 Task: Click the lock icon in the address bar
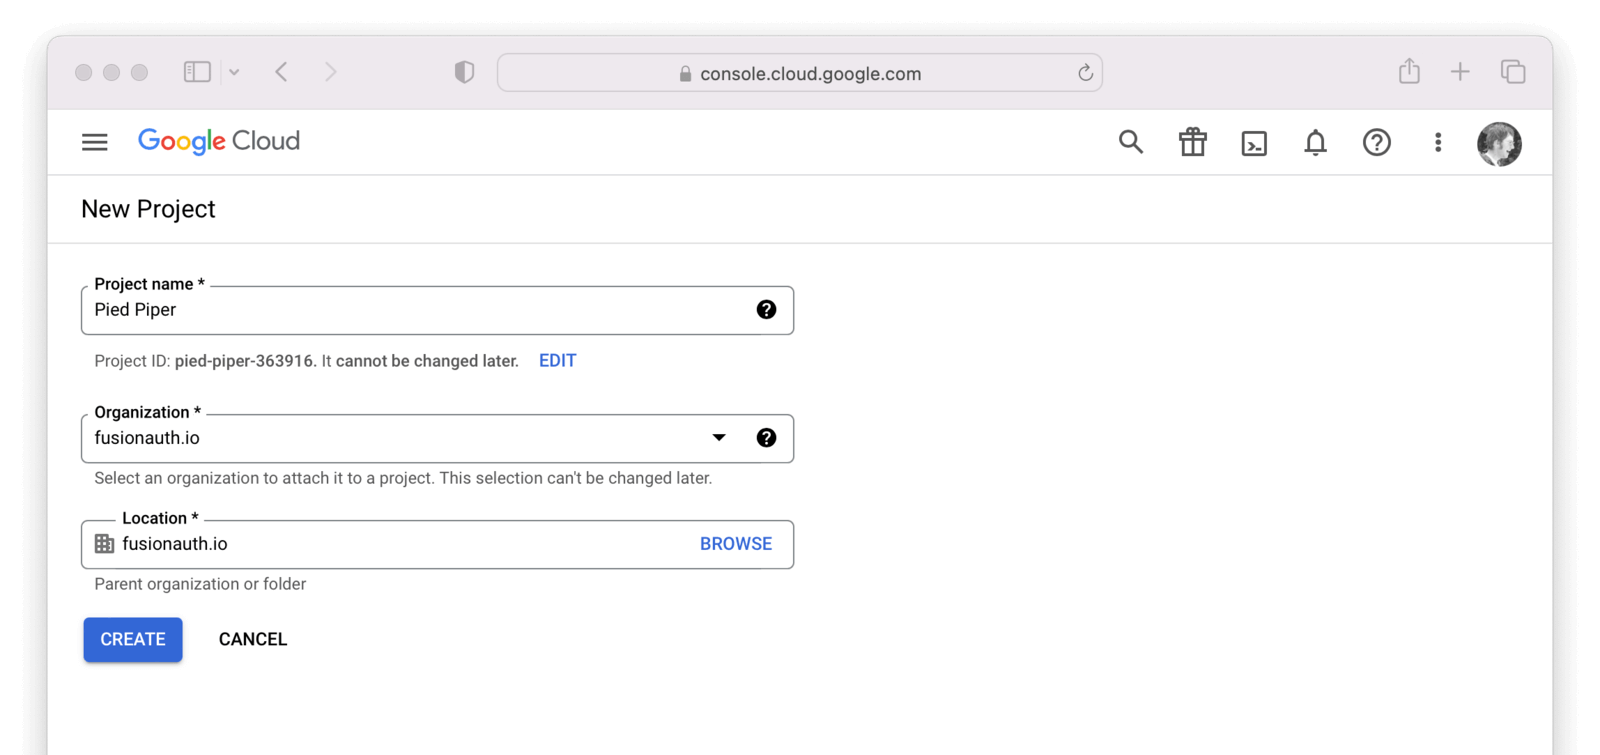point(685,74)
